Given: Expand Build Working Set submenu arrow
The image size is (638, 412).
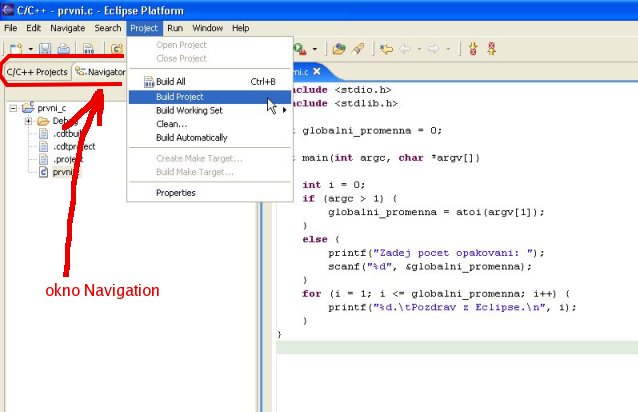Looking at the screenshot, I should click(285, 110).
